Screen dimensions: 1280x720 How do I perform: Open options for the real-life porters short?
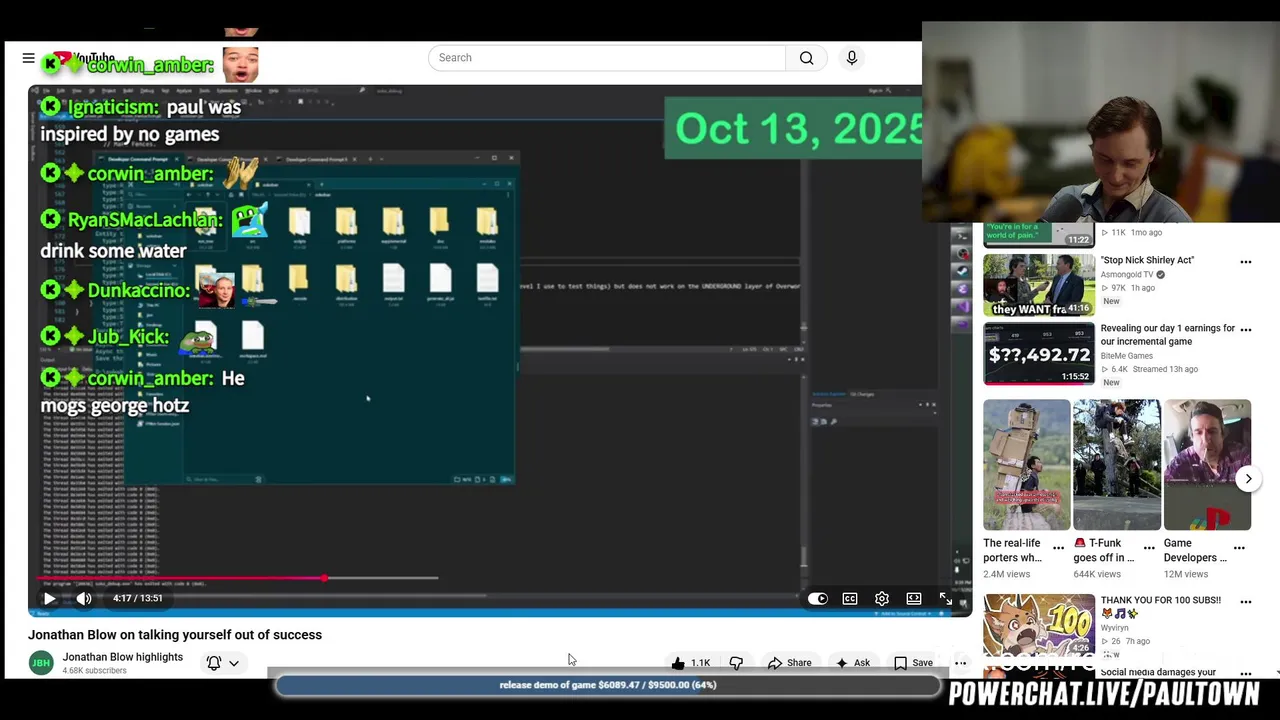(x=1058, y=547)
